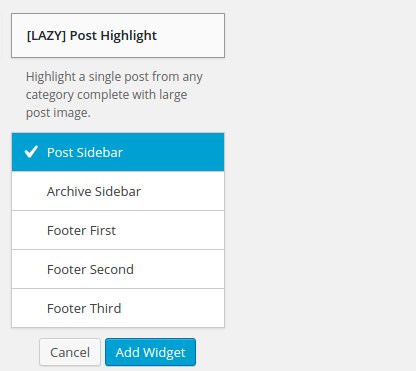Image resolution: width=416 pixels, height=371 pixels.
Task: Select the Post Sidebar option
Action: (x=118, y=152)
